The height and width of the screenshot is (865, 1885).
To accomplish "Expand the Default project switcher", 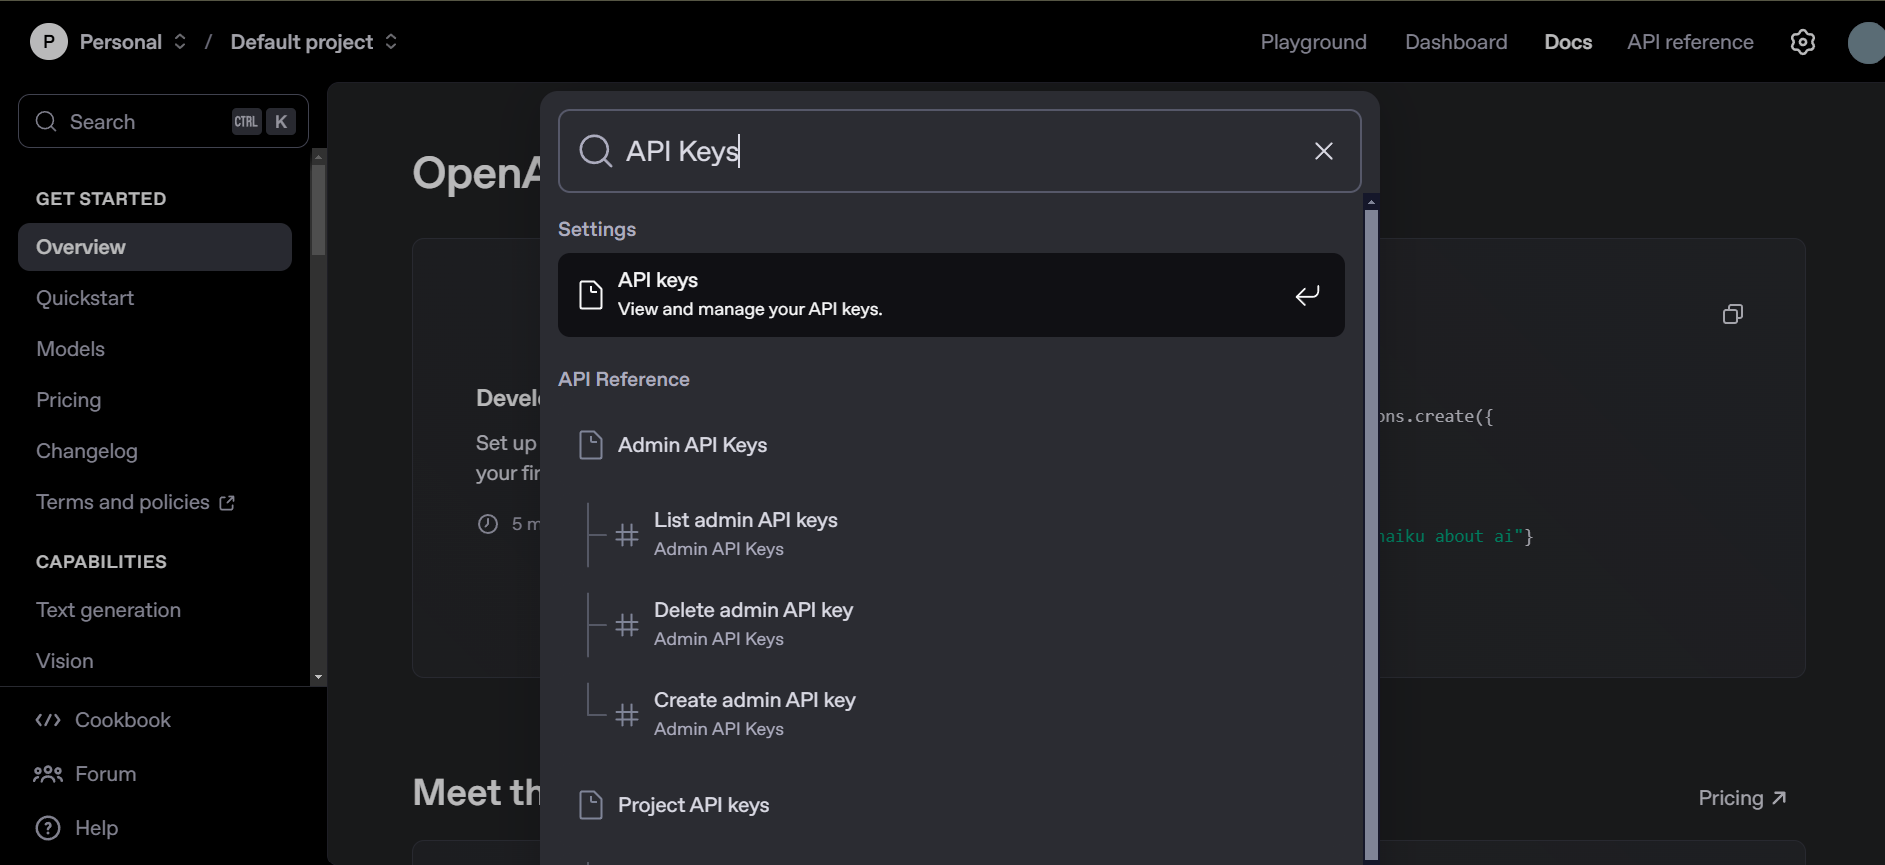I will pos(391,42).
